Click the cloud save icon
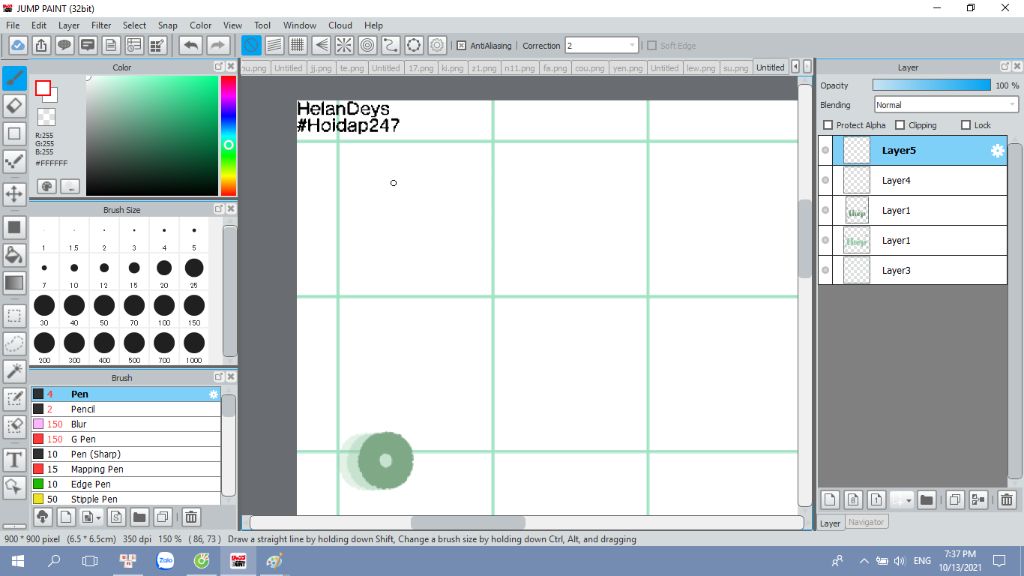Screen dimensions: 1024x576 coord(18,46)
